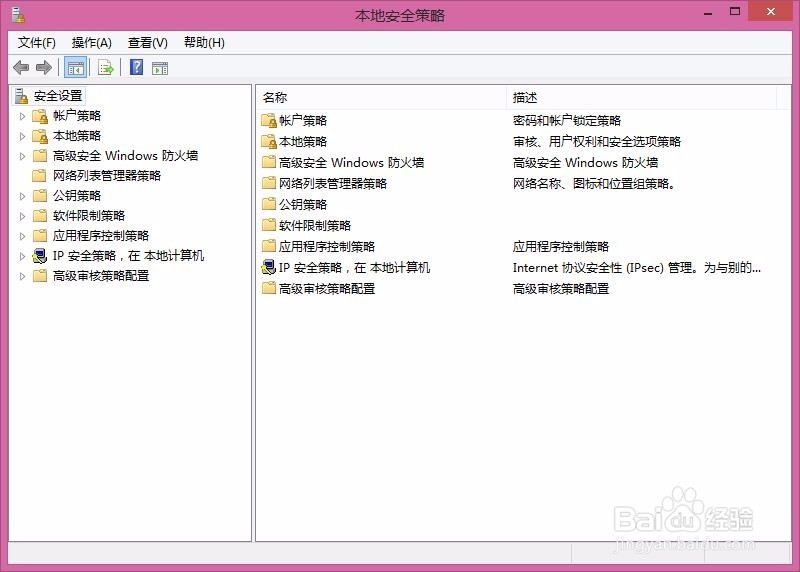Image resolution: width=800 pixels, height=572 pixels.
Task: Select 帐户策略 label in left tree
Action: (x=77, y=116)
